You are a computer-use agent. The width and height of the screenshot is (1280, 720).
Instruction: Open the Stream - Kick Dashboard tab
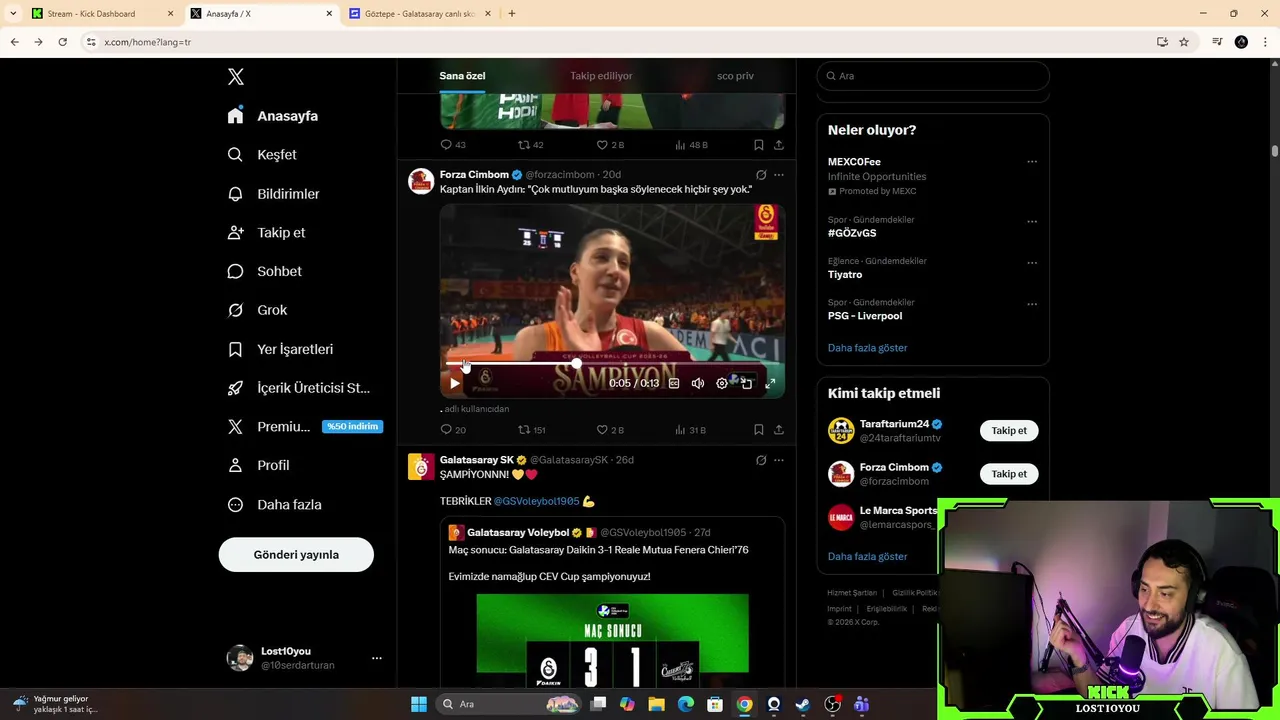coord(102,14)
